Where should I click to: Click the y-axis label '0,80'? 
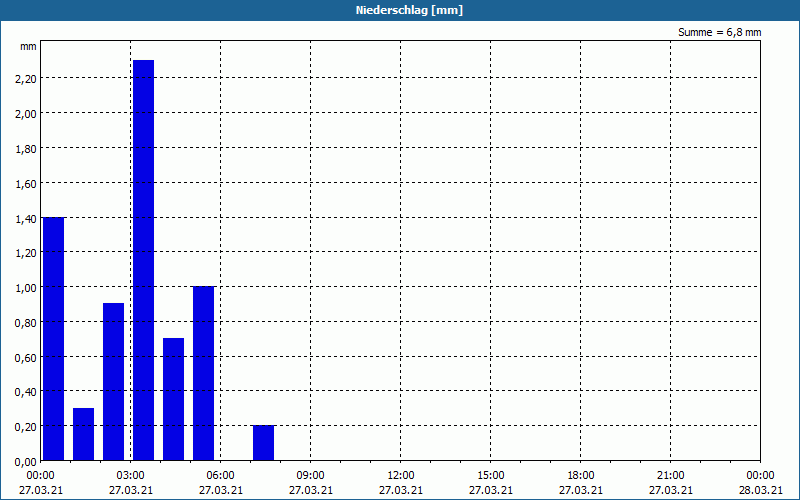point(26,322)
